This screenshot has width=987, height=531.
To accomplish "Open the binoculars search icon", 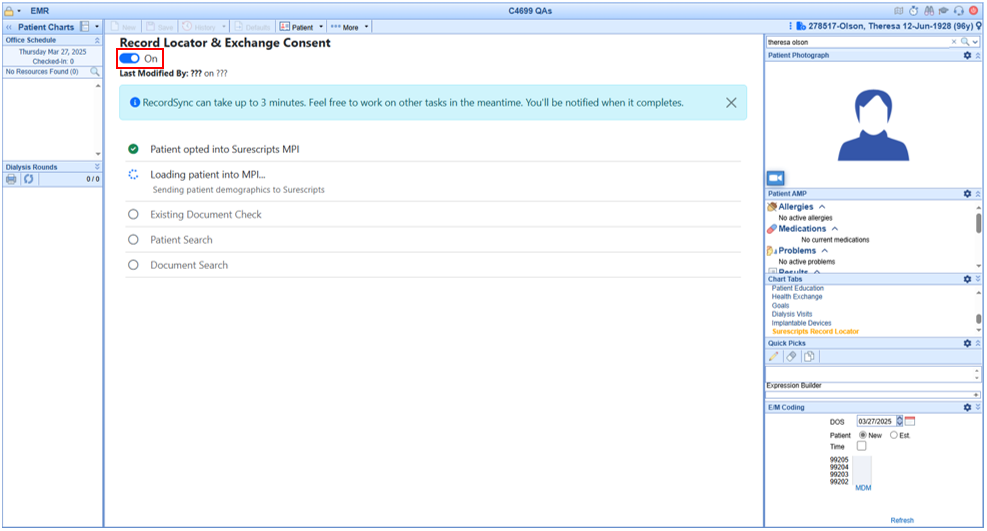I will [x=928, y=11].
